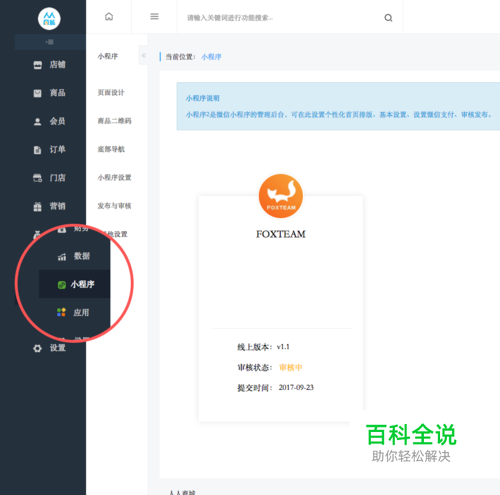Viewport: 500px width, 495px height.
Task: Open the hamburger menu icon in the top bar
Action: pos(154,16)
